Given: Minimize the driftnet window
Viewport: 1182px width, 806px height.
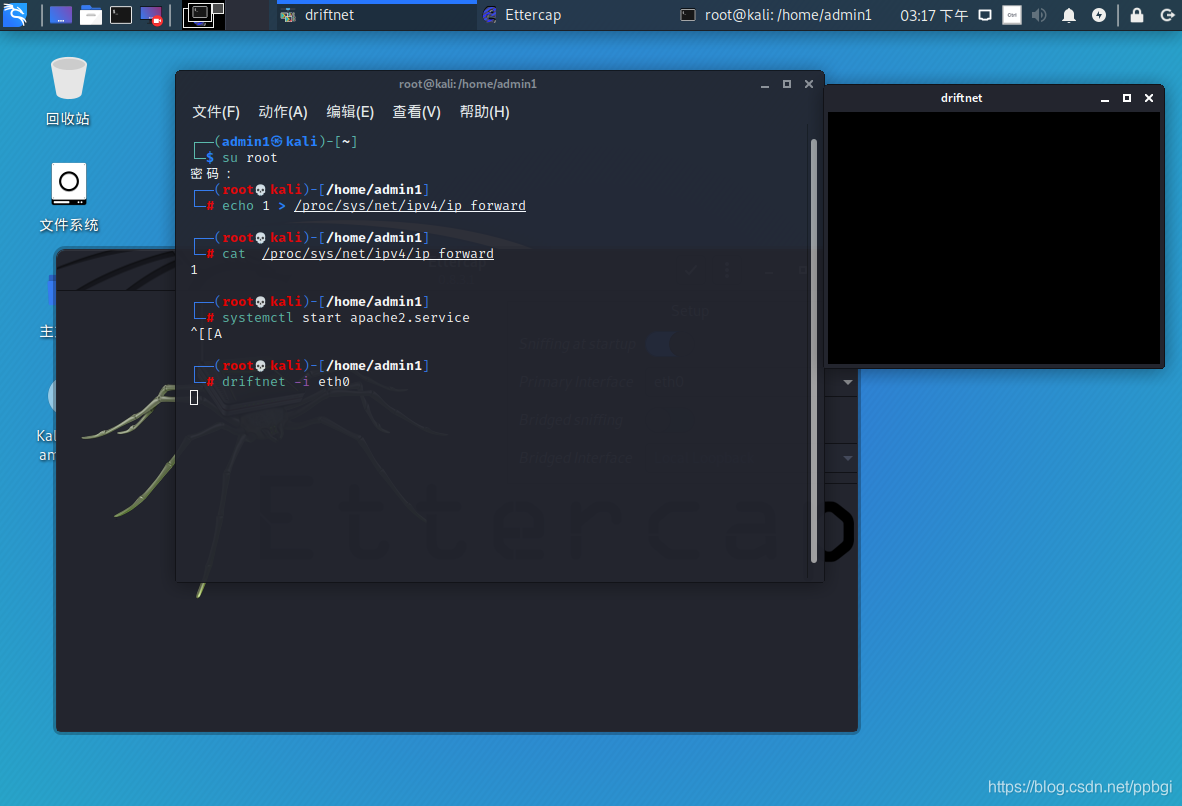Looking at the screenshot, I should point(1105,98).
